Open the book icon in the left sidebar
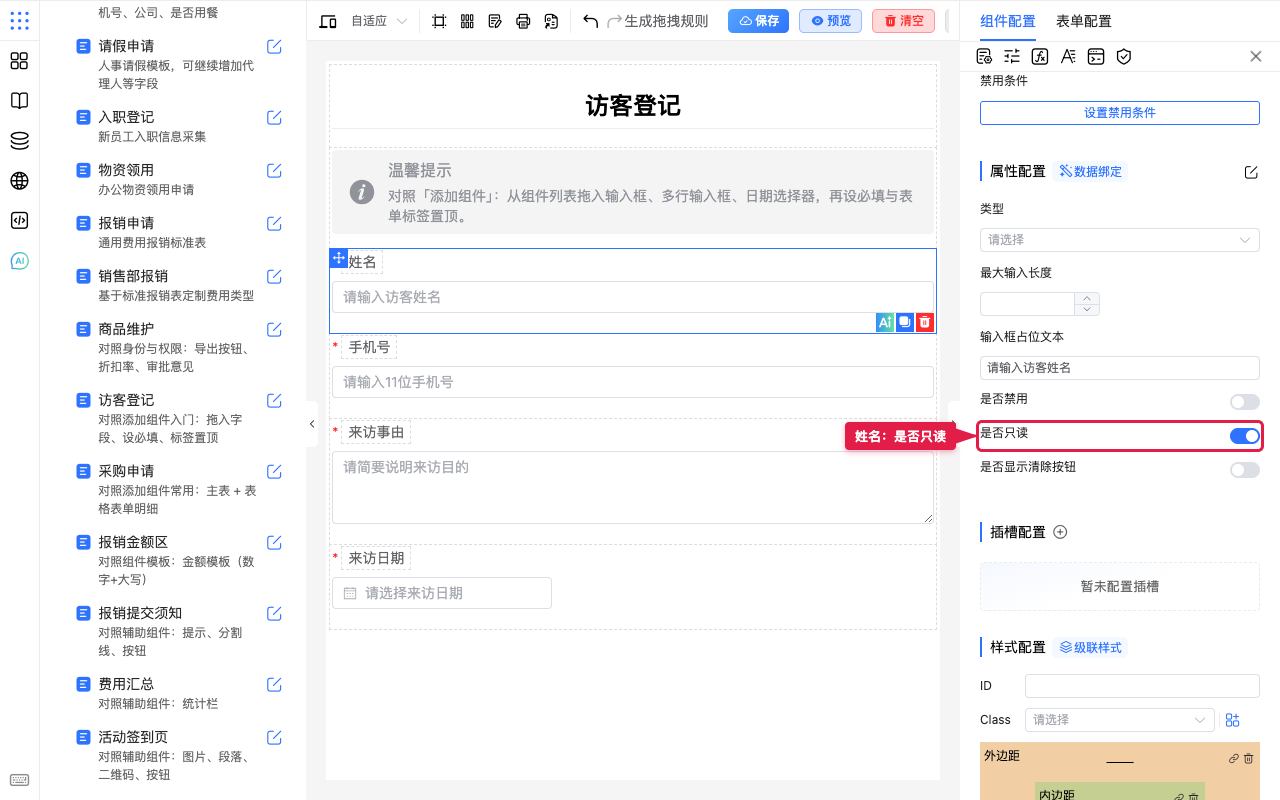The height and width of the screenshot is (800, 1280). (19, 101)
